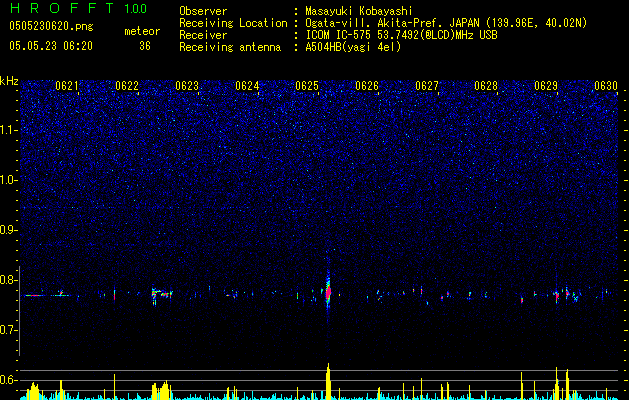629x400 pixels.
Task: Click the 'meteor' count label
Action: (142, 31)
